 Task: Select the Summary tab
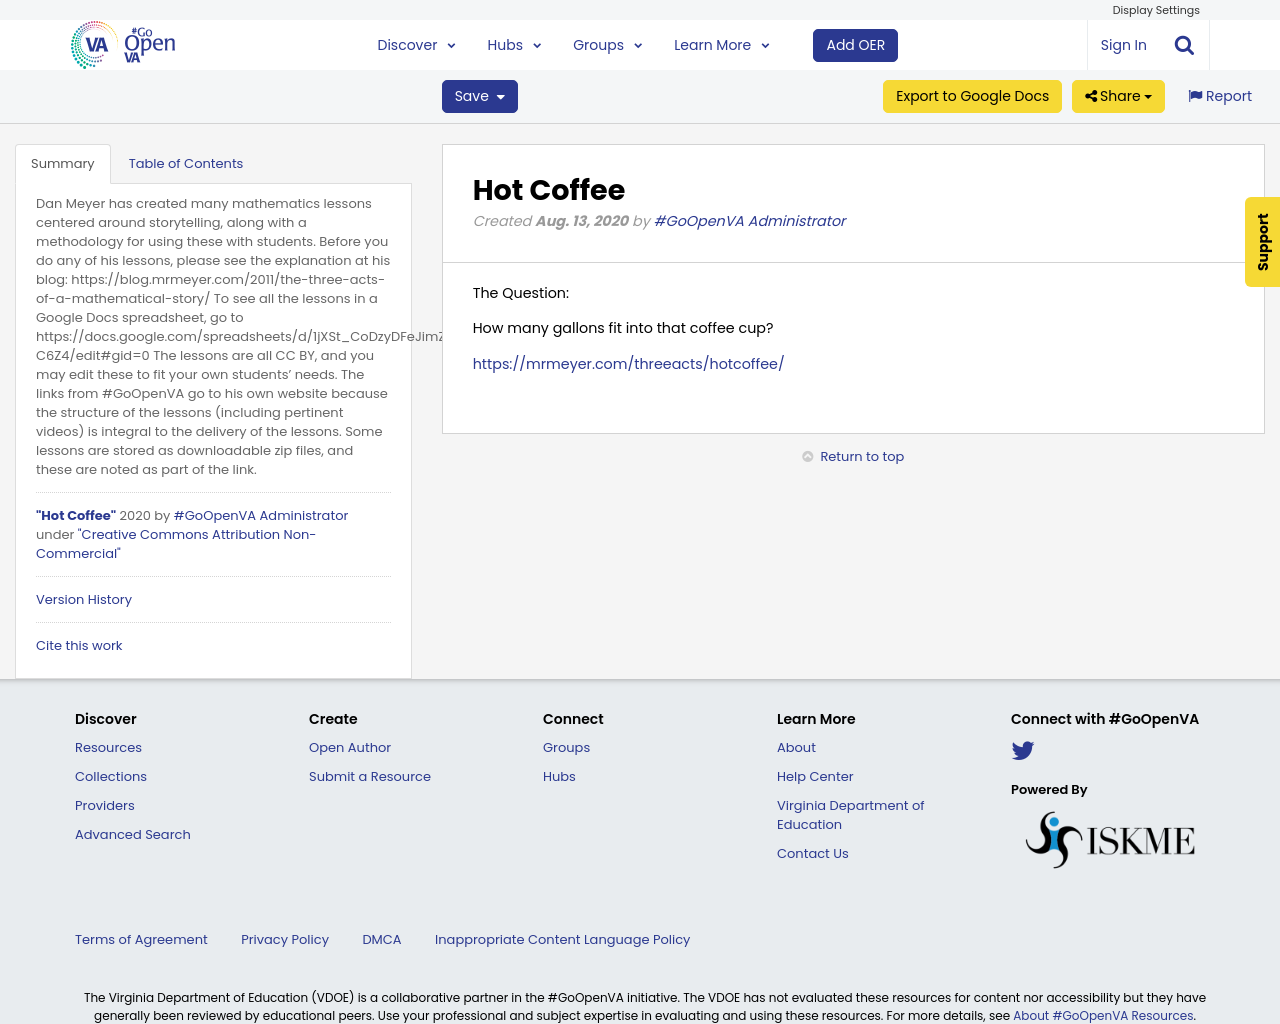[x=62, y=162]
